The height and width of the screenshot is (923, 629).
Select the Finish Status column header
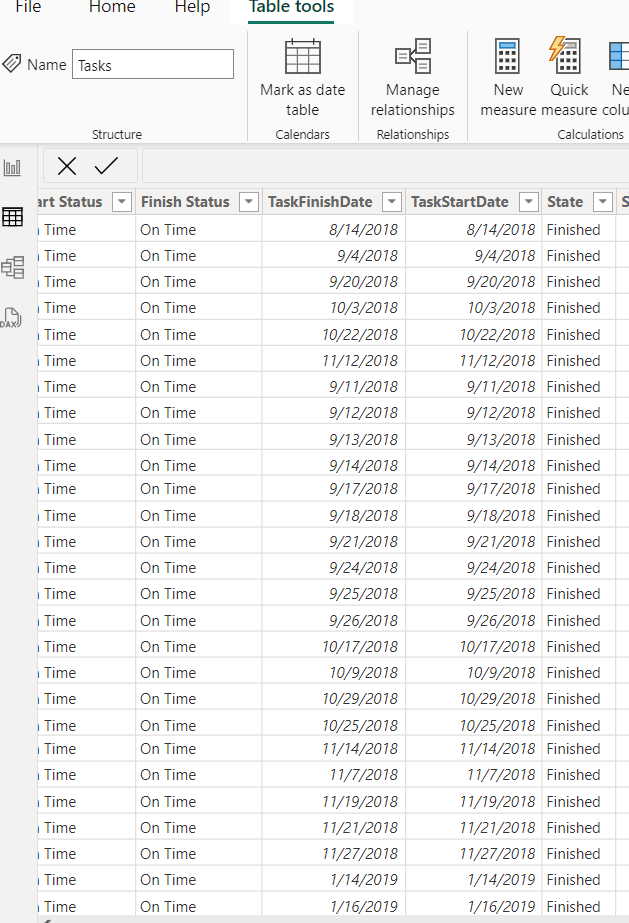click(x=185, y=202)
